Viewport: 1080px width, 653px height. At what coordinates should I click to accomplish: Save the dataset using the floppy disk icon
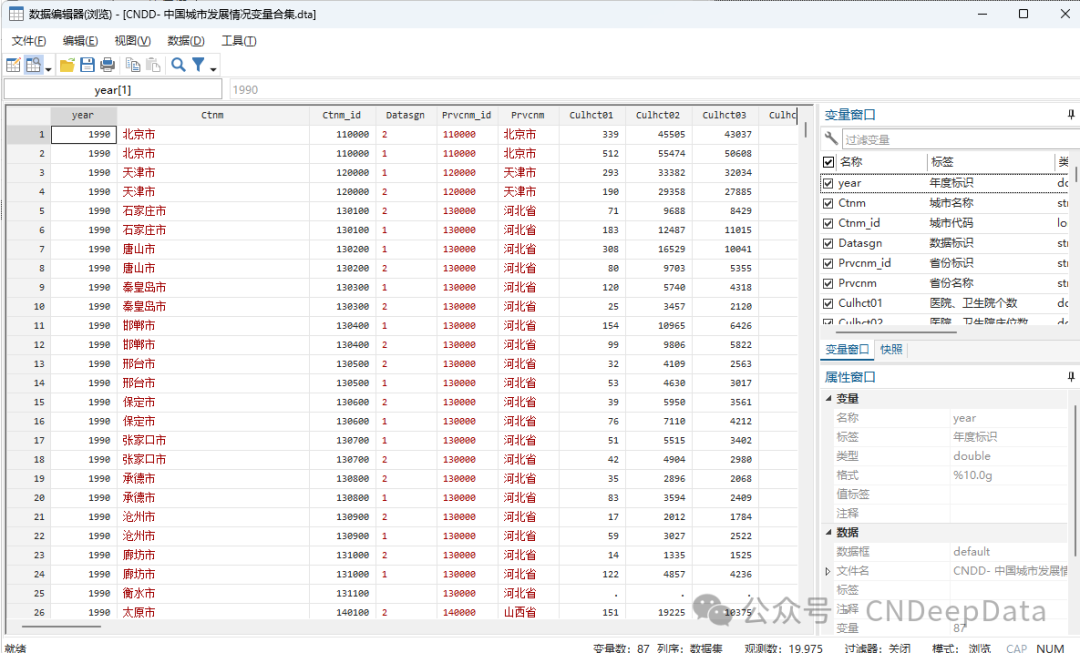[87, 65]
